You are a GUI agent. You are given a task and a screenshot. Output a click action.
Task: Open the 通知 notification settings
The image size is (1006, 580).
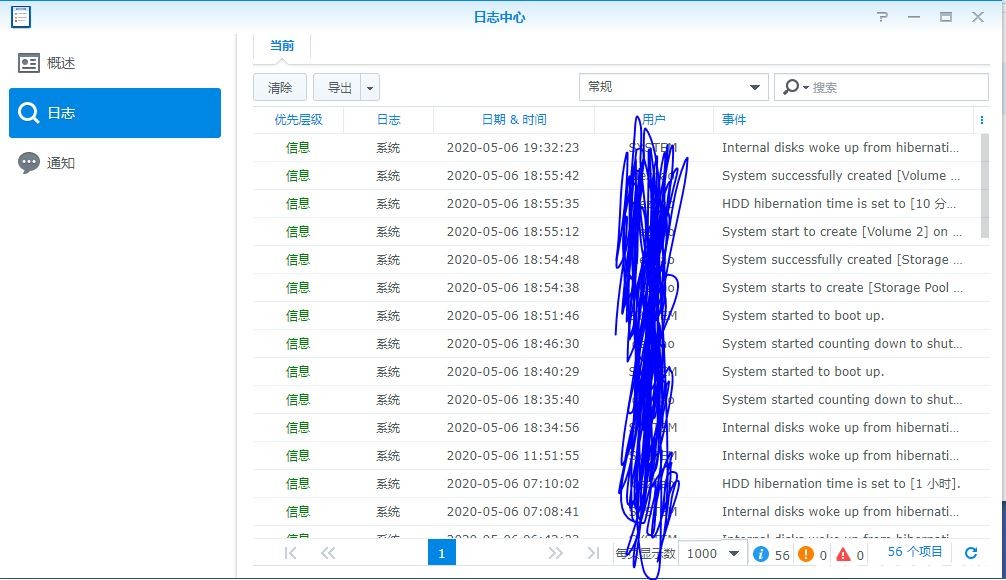pyautogui.click(x=60, y=163)
